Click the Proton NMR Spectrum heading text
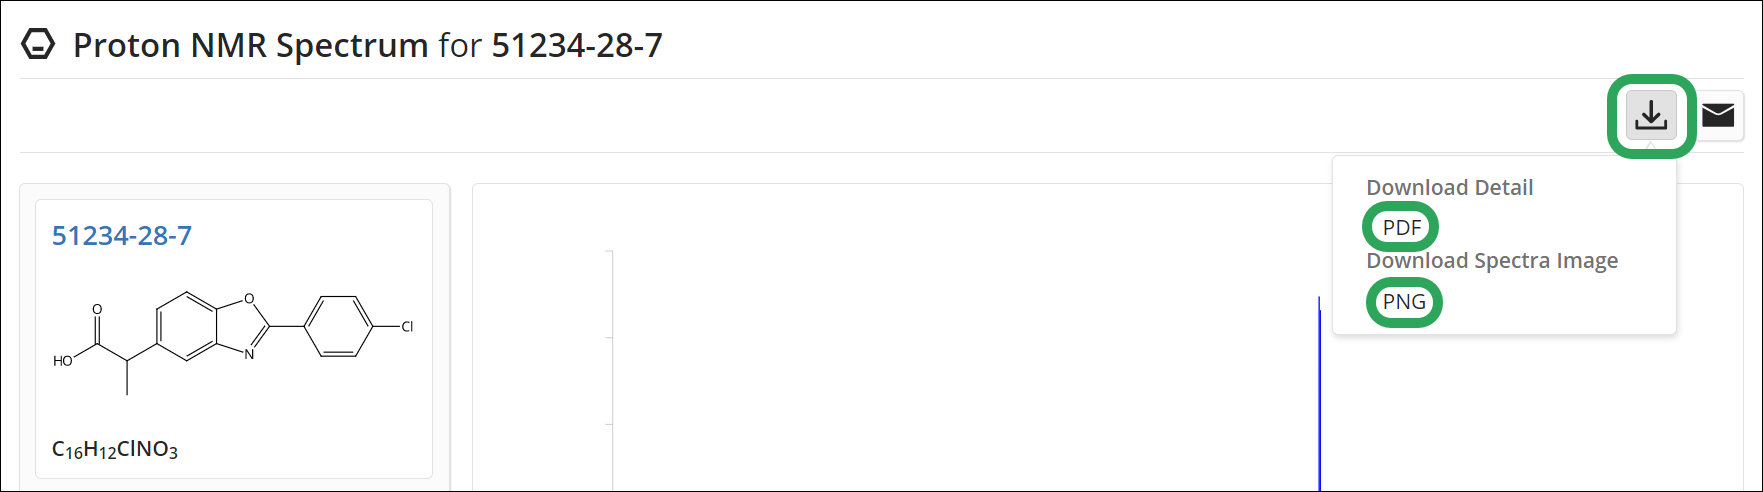The height and width of the screenshot is (492, 1763). coord(251,45)
